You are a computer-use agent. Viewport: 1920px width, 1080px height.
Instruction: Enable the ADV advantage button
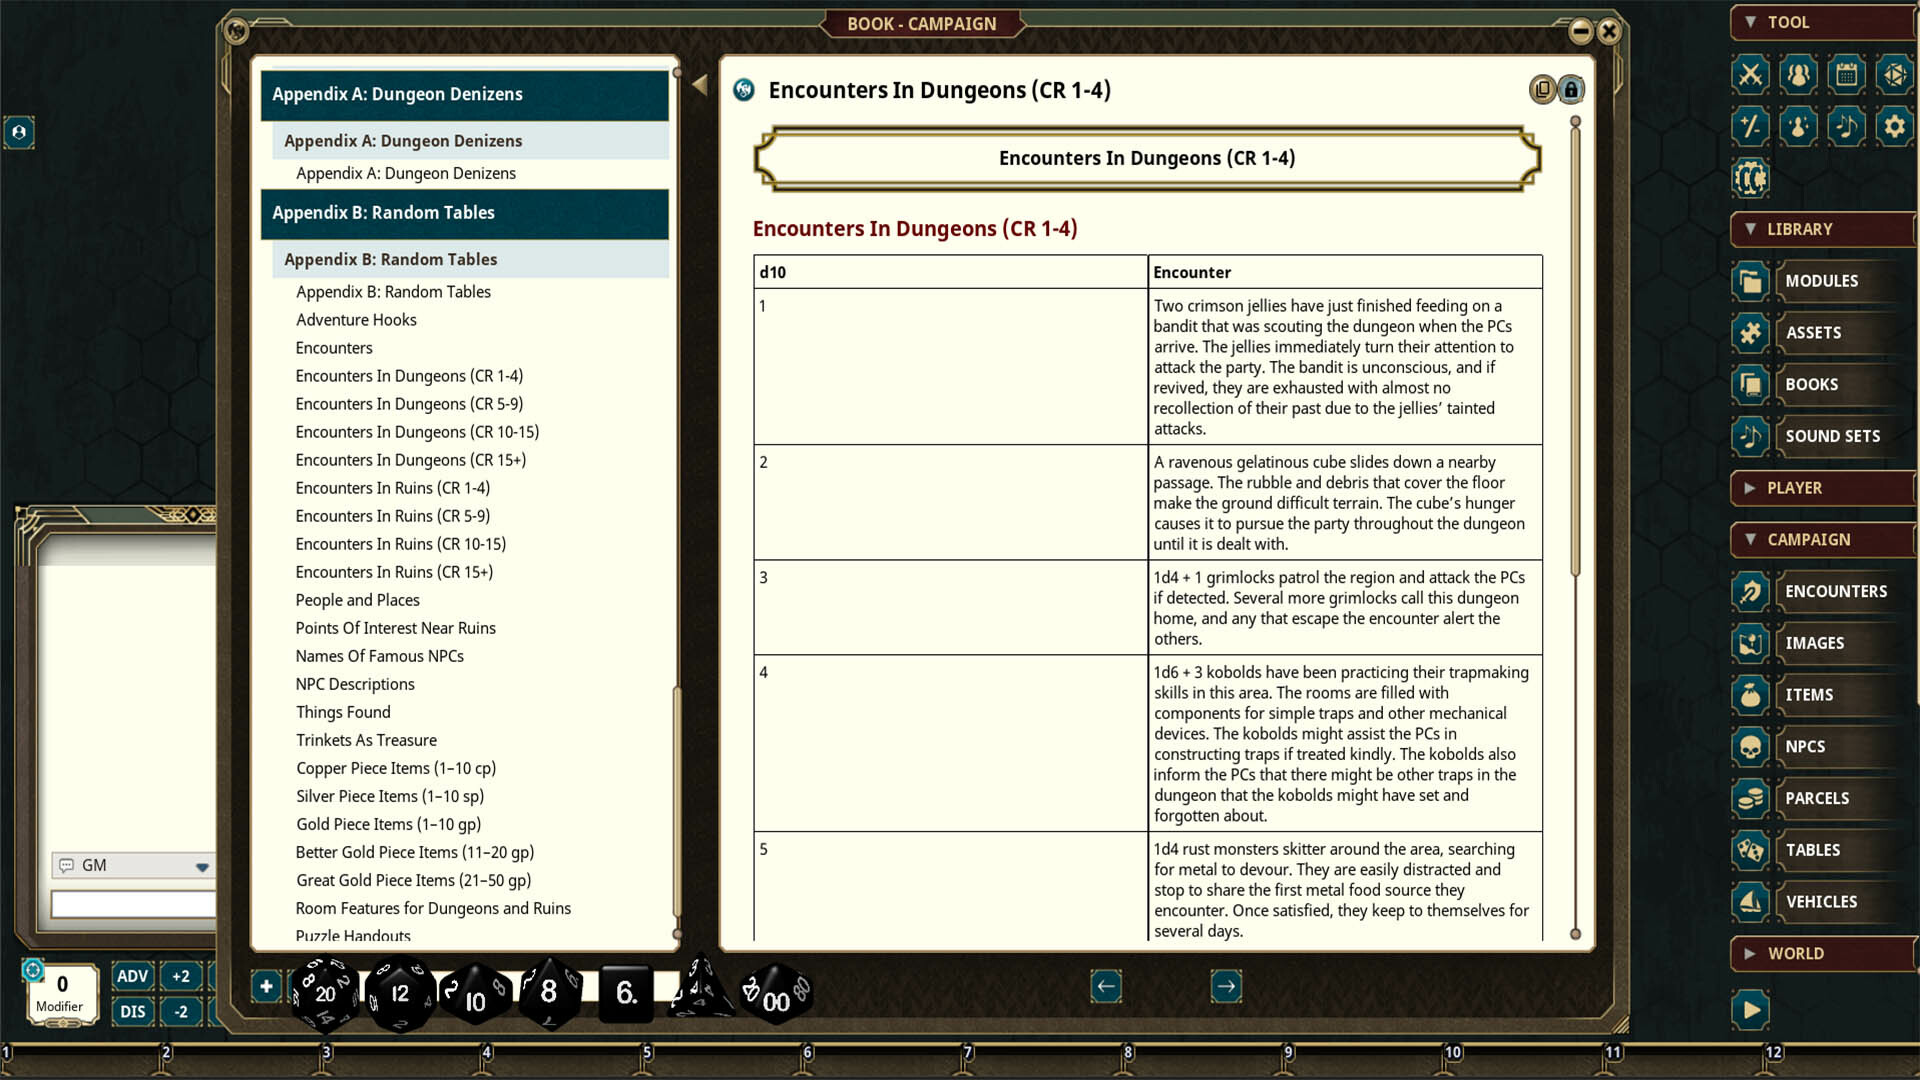click(132, 976)
